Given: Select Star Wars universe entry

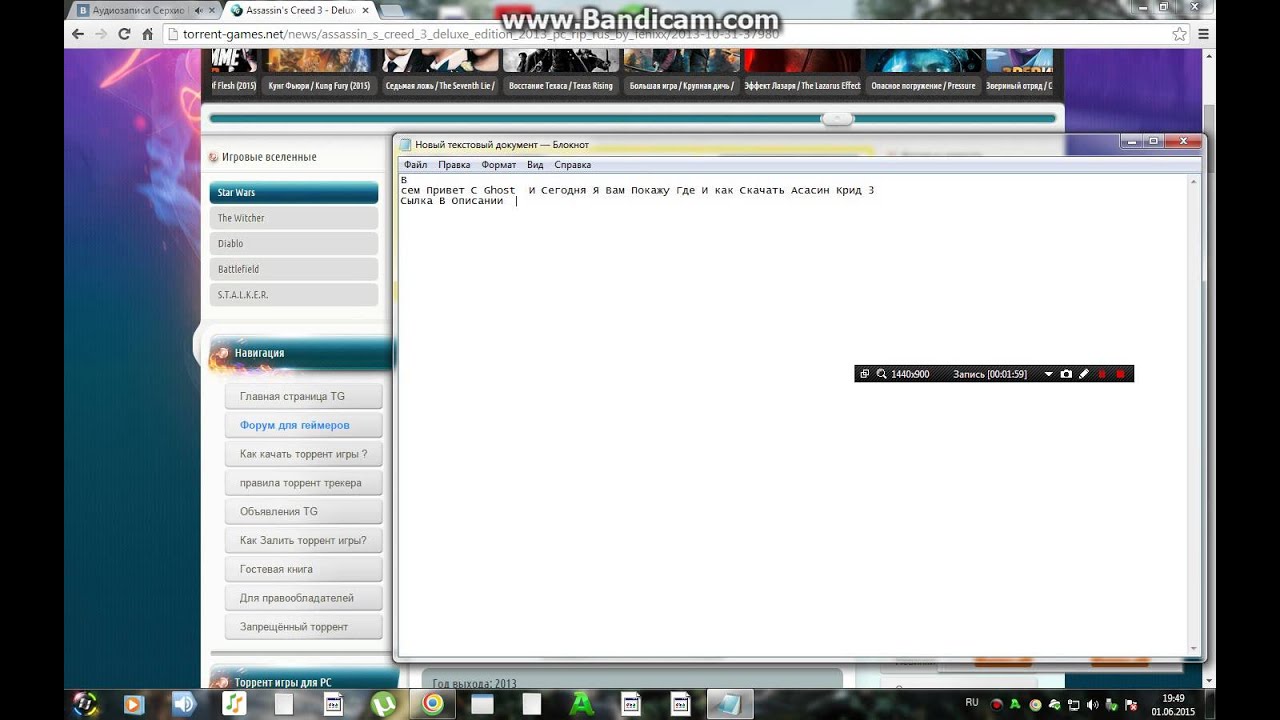Looking at the screenshot, I should point(293,192).
